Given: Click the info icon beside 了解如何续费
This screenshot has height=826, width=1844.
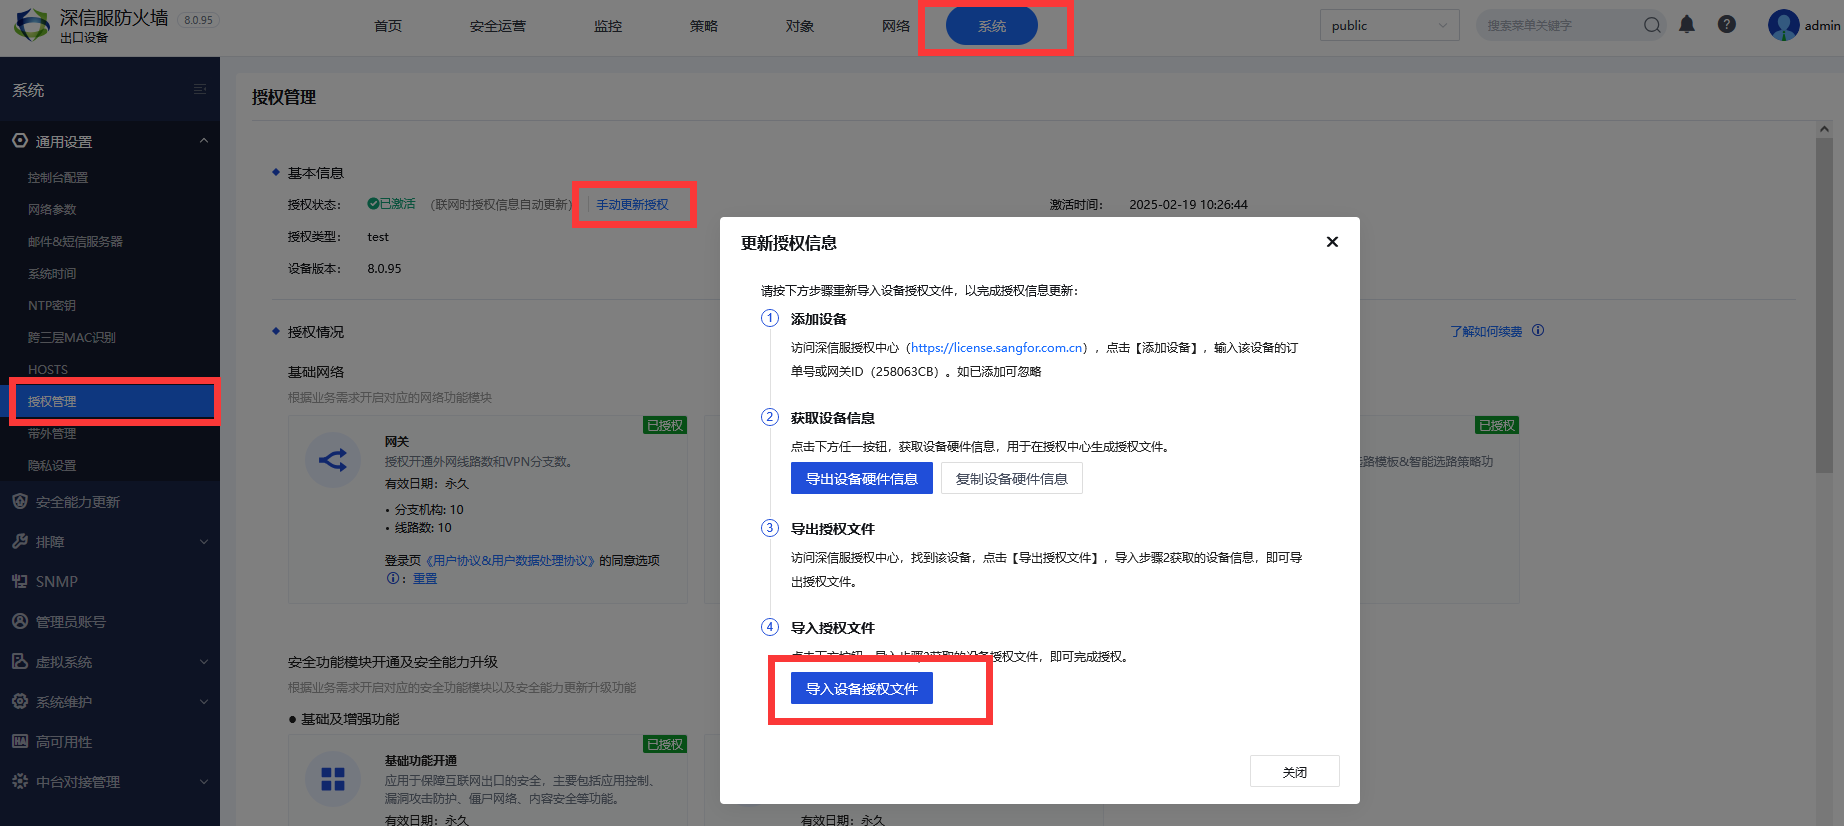Looking at the screenshot, I should click(x=1538, y=331).
